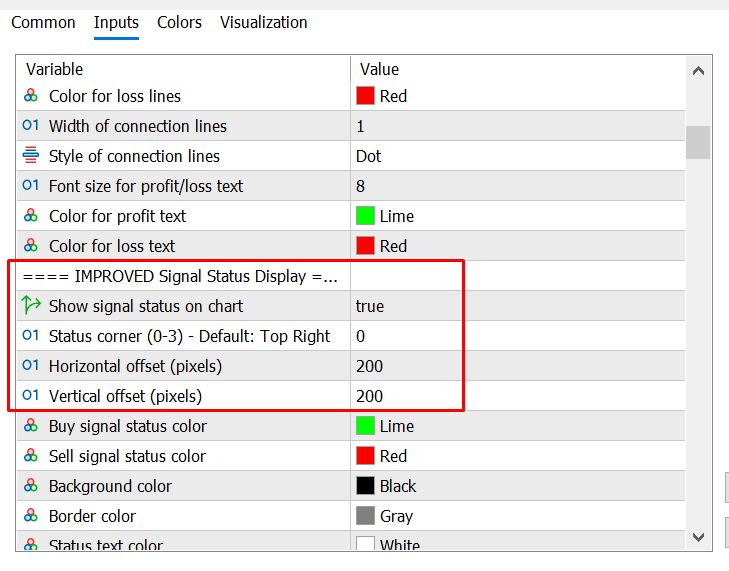Select the 'Buy signal status color' label
Screen dimensions: 729x571
(x=128, y=426)
